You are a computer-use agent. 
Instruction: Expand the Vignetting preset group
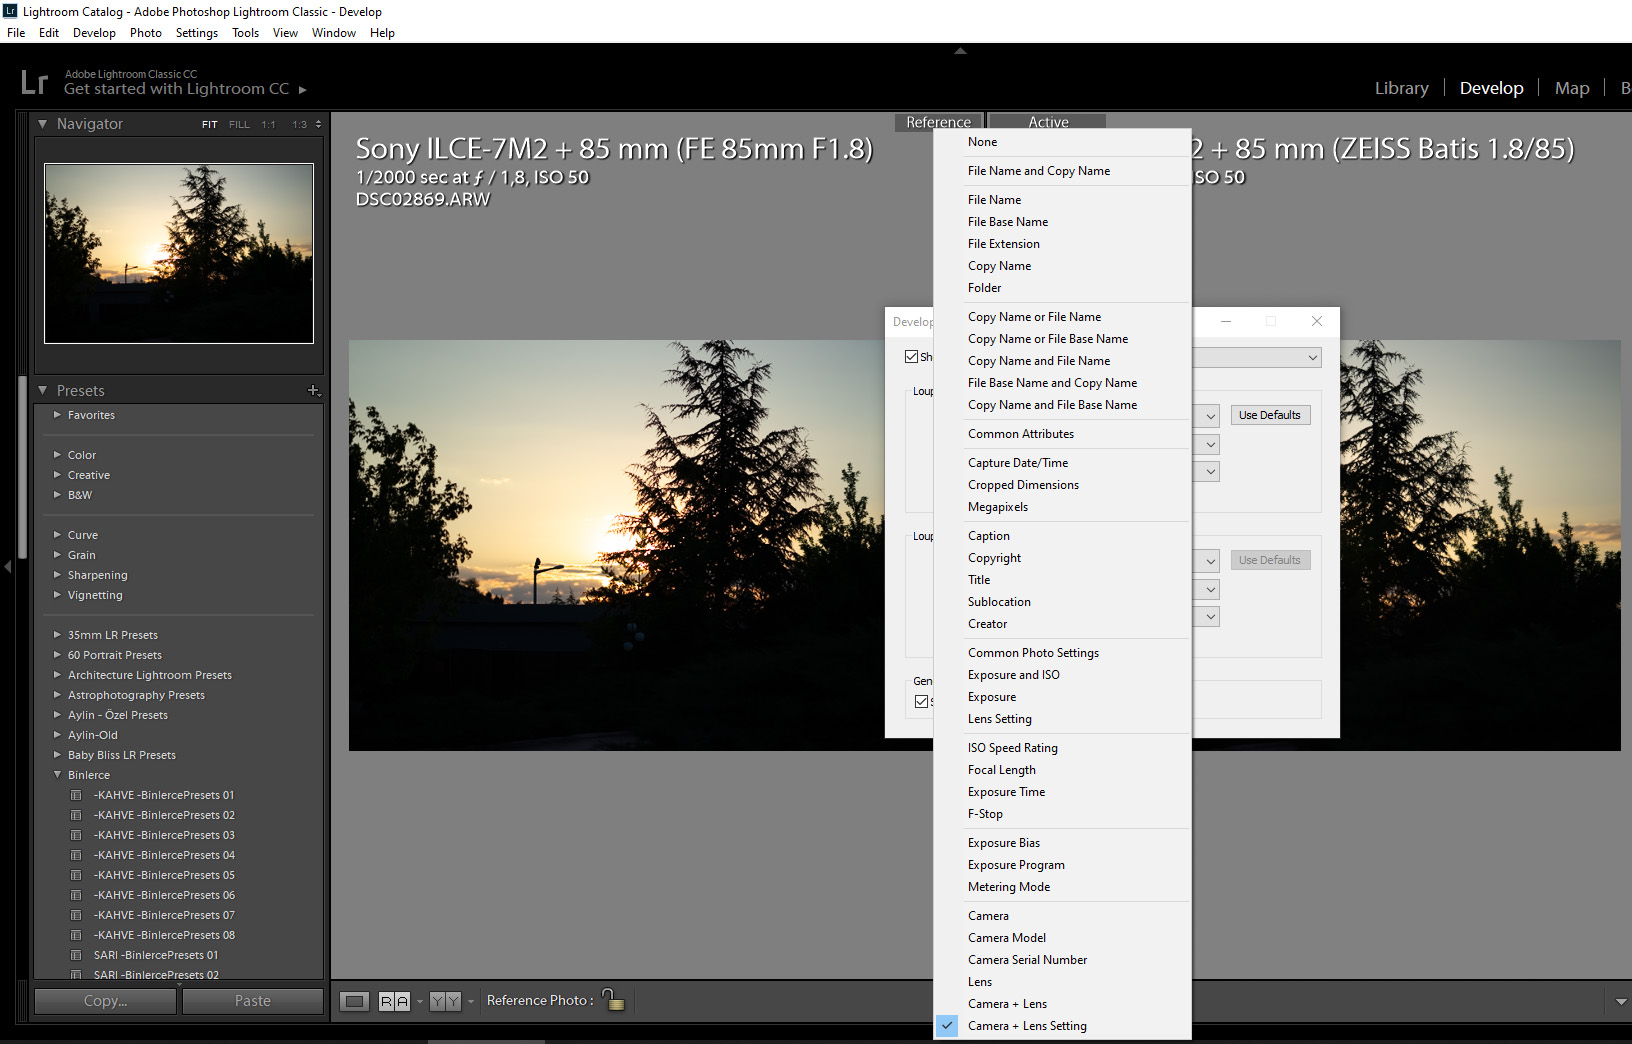57,594
